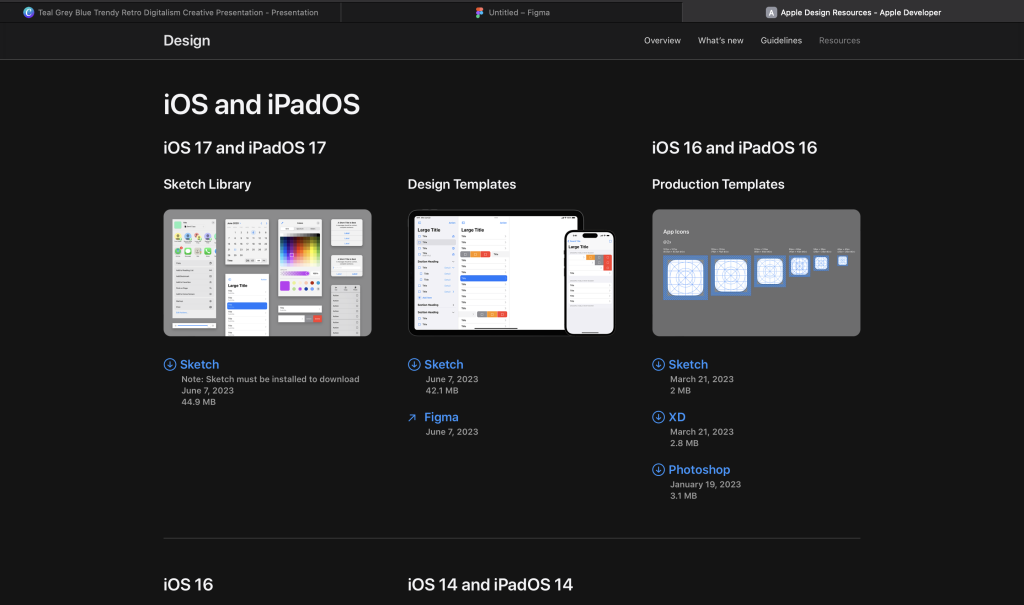Viewport: 1024px width, 605px height.
Task: Click the download icon beside Photoshop
Action: (658, 469)
